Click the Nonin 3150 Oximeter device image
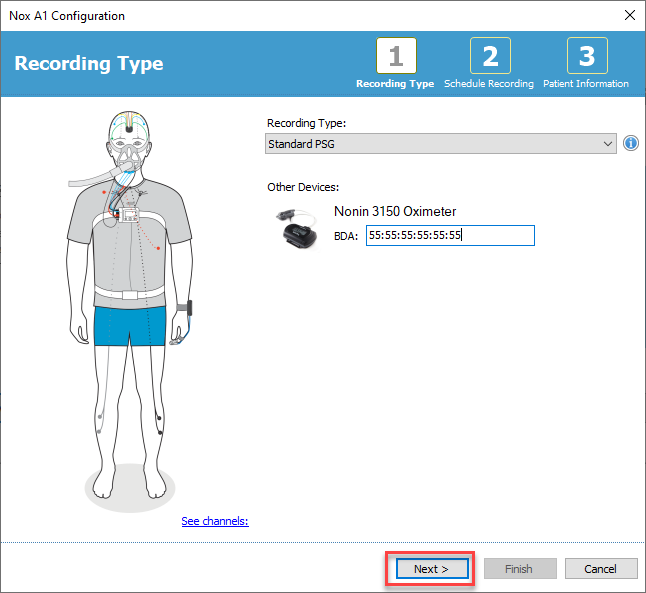The width and height of the screenshot is (646, 593). tap(298, 229)
